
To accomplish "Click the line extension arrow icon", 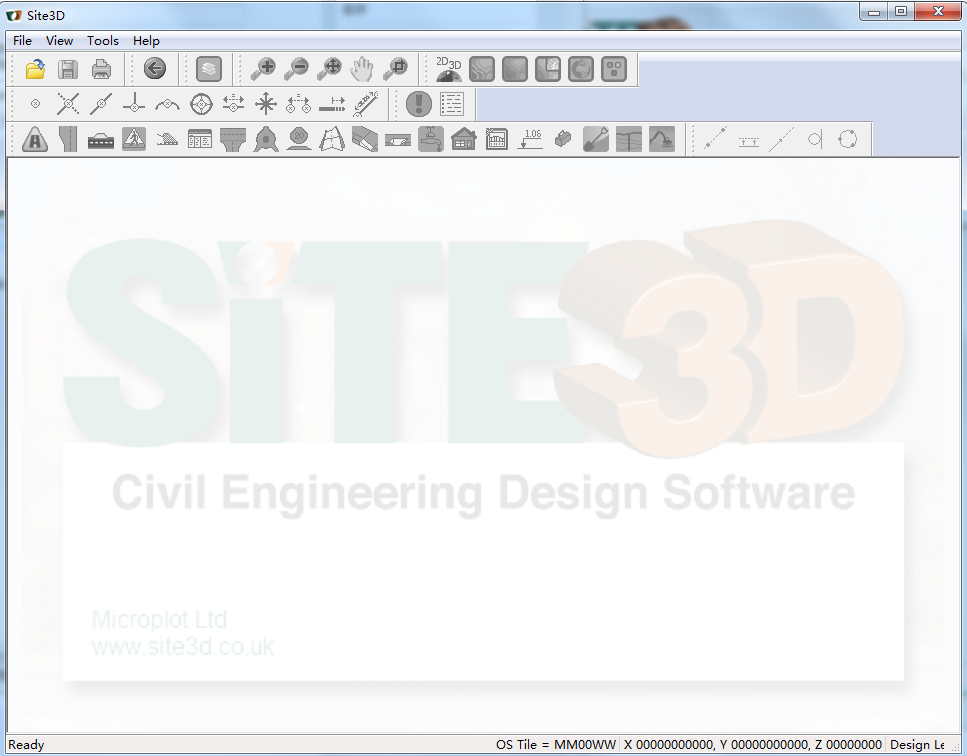I will (x=332, y=104).
